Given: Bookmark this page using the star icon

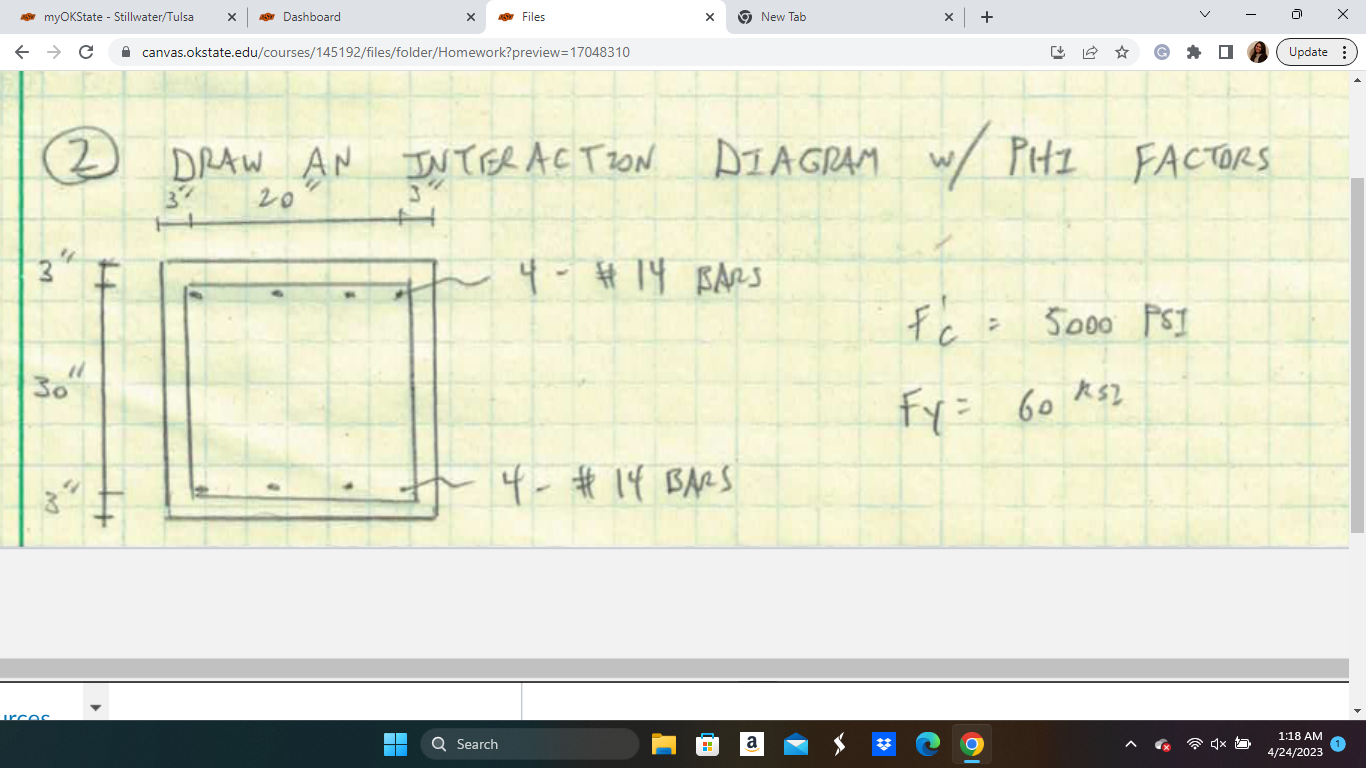Looking at the screenshot, I should click(1122, 52).
